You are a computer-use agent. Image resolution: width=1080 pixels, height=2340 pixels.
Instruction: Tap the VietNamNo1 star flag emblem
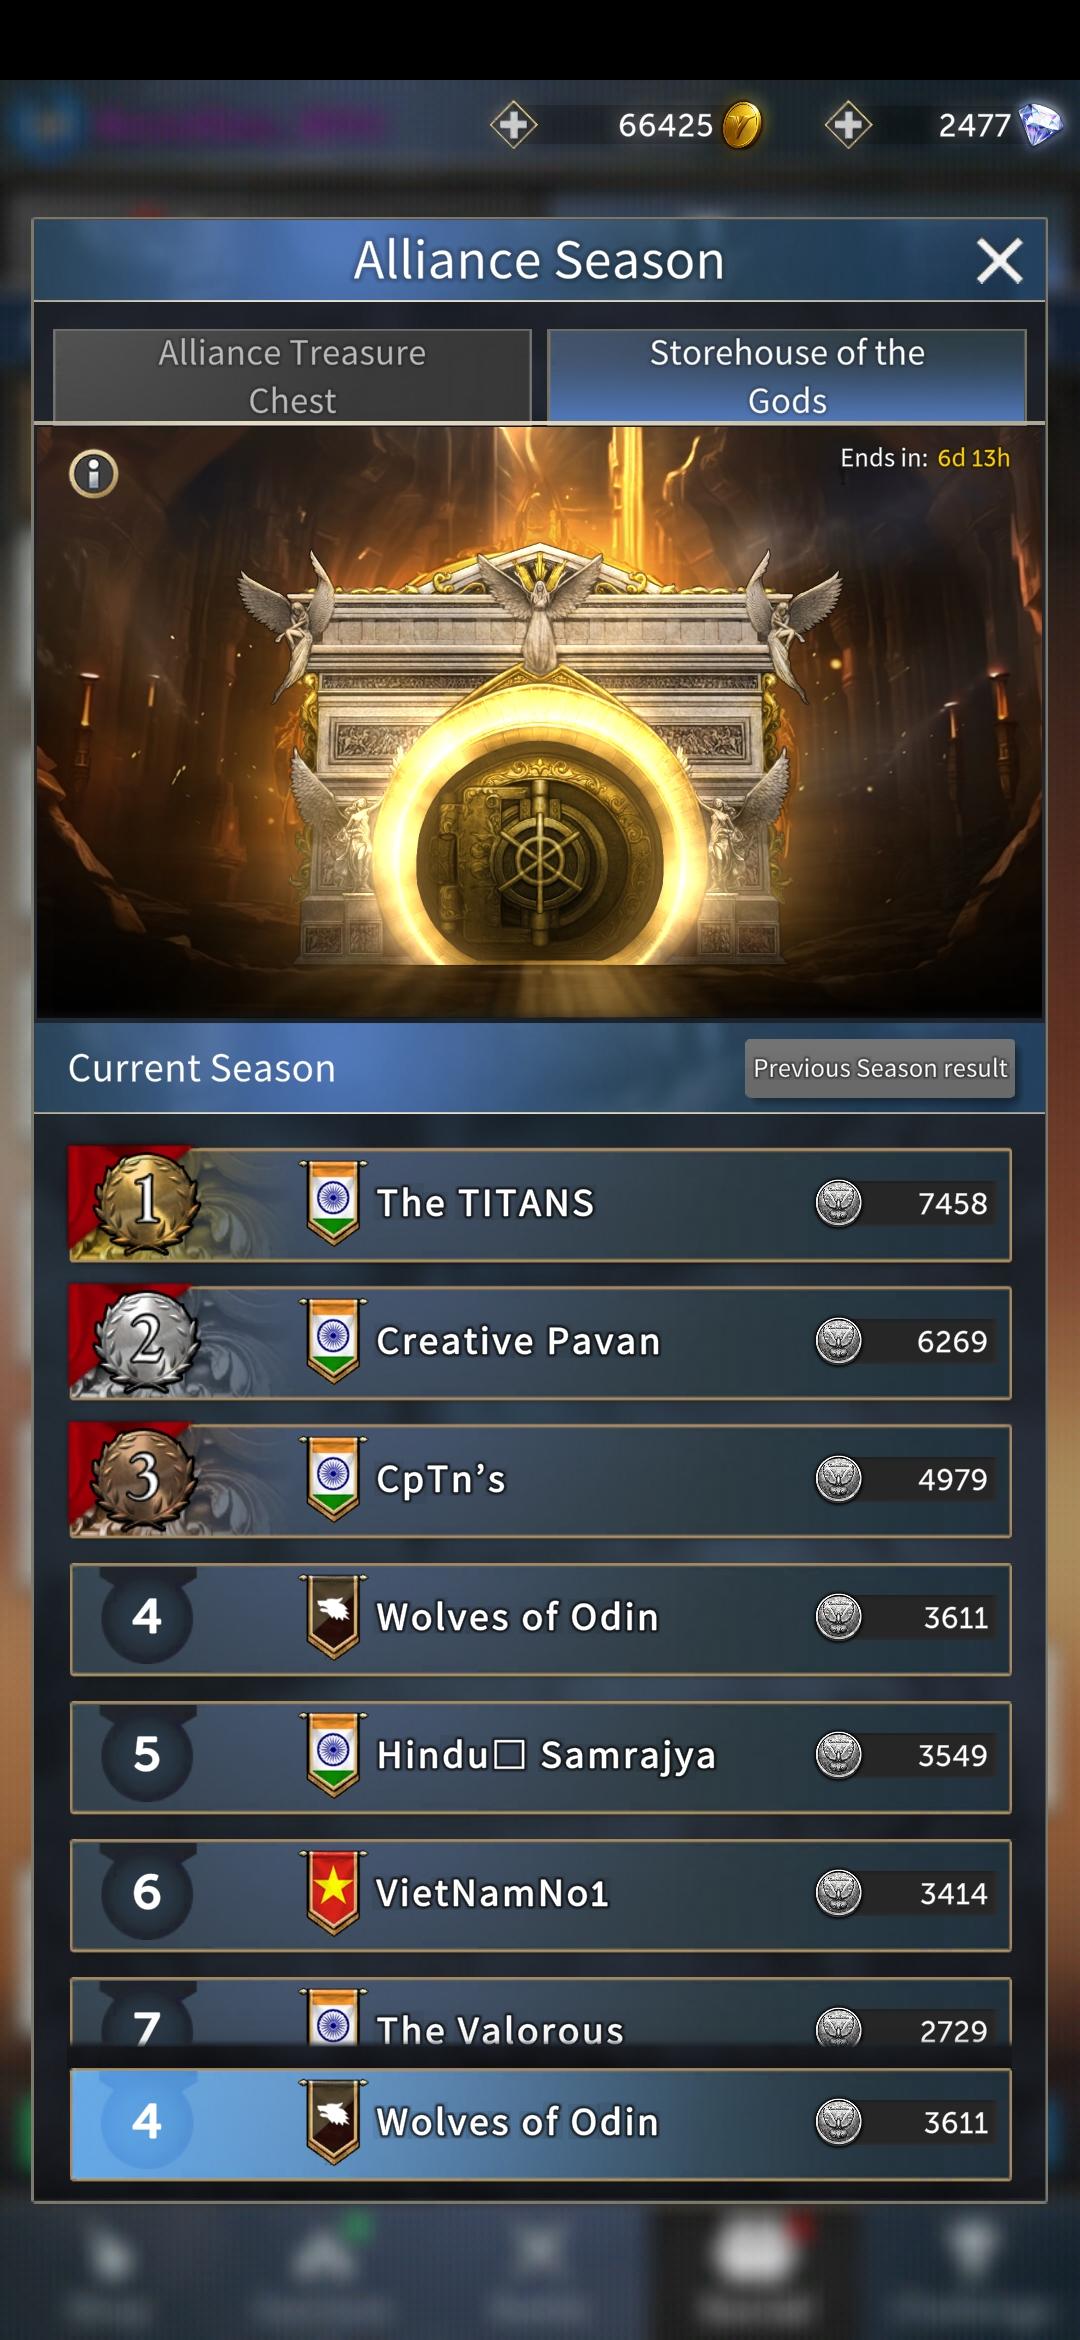pyautogui.click(x=333, y=1892)
